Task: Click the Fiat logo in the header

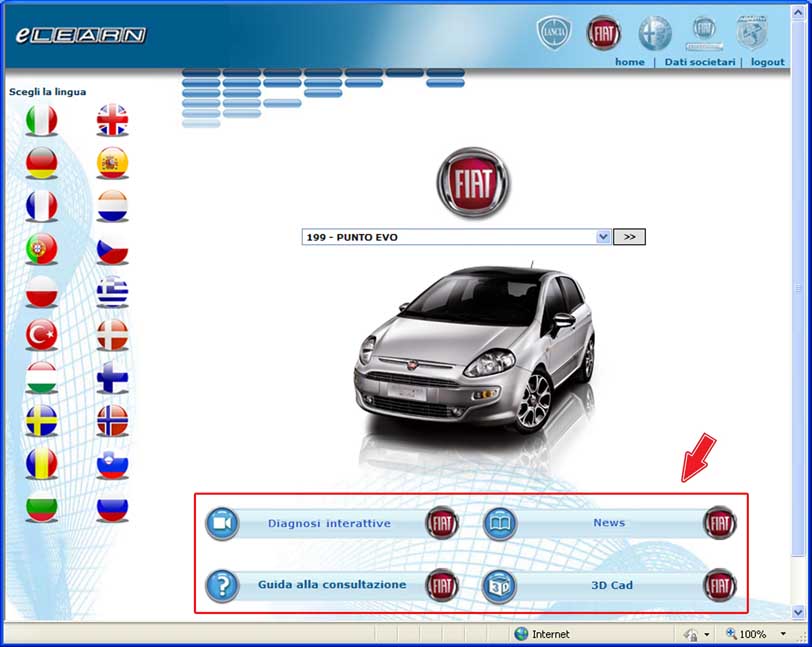Action: pyautogui.click(x=603, y=32)
